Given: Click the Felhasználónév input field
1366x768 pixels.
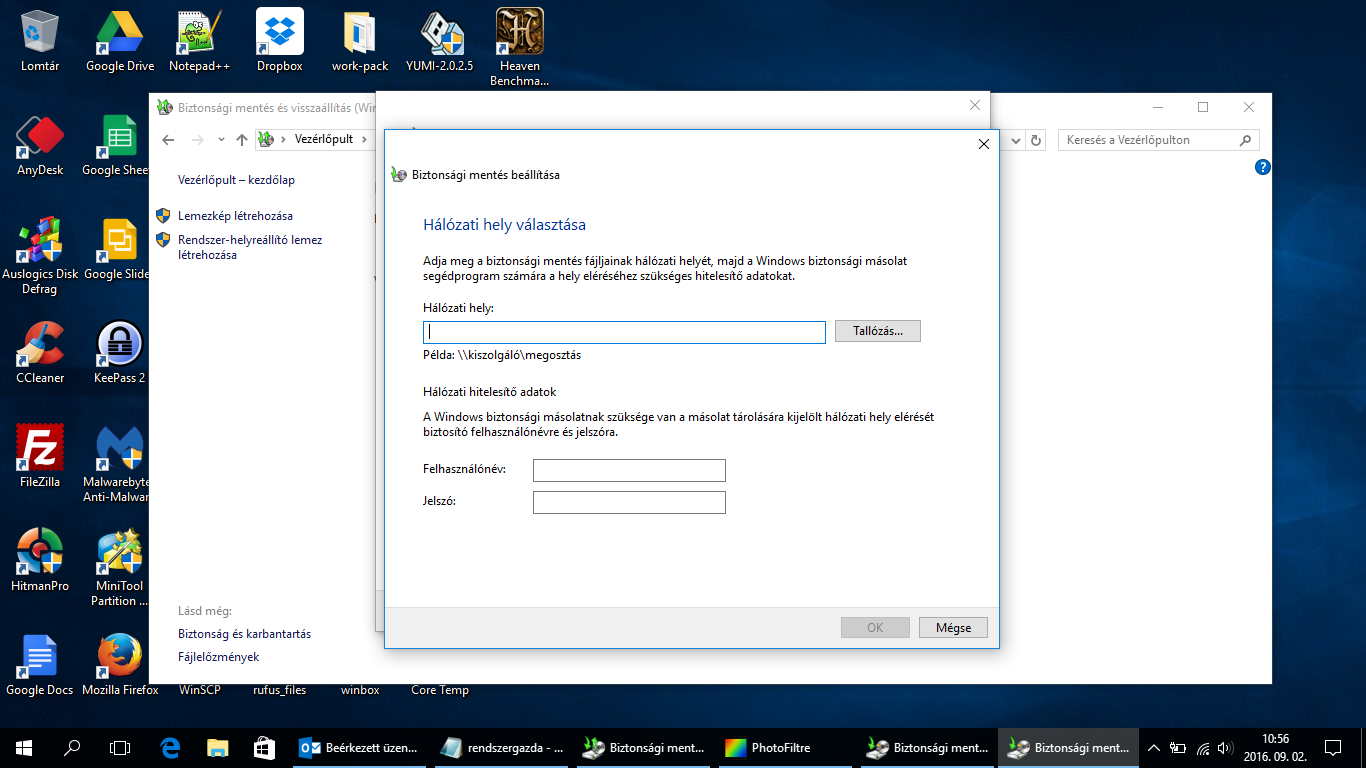Looking at the screenshot, I should tap(629, 470).
